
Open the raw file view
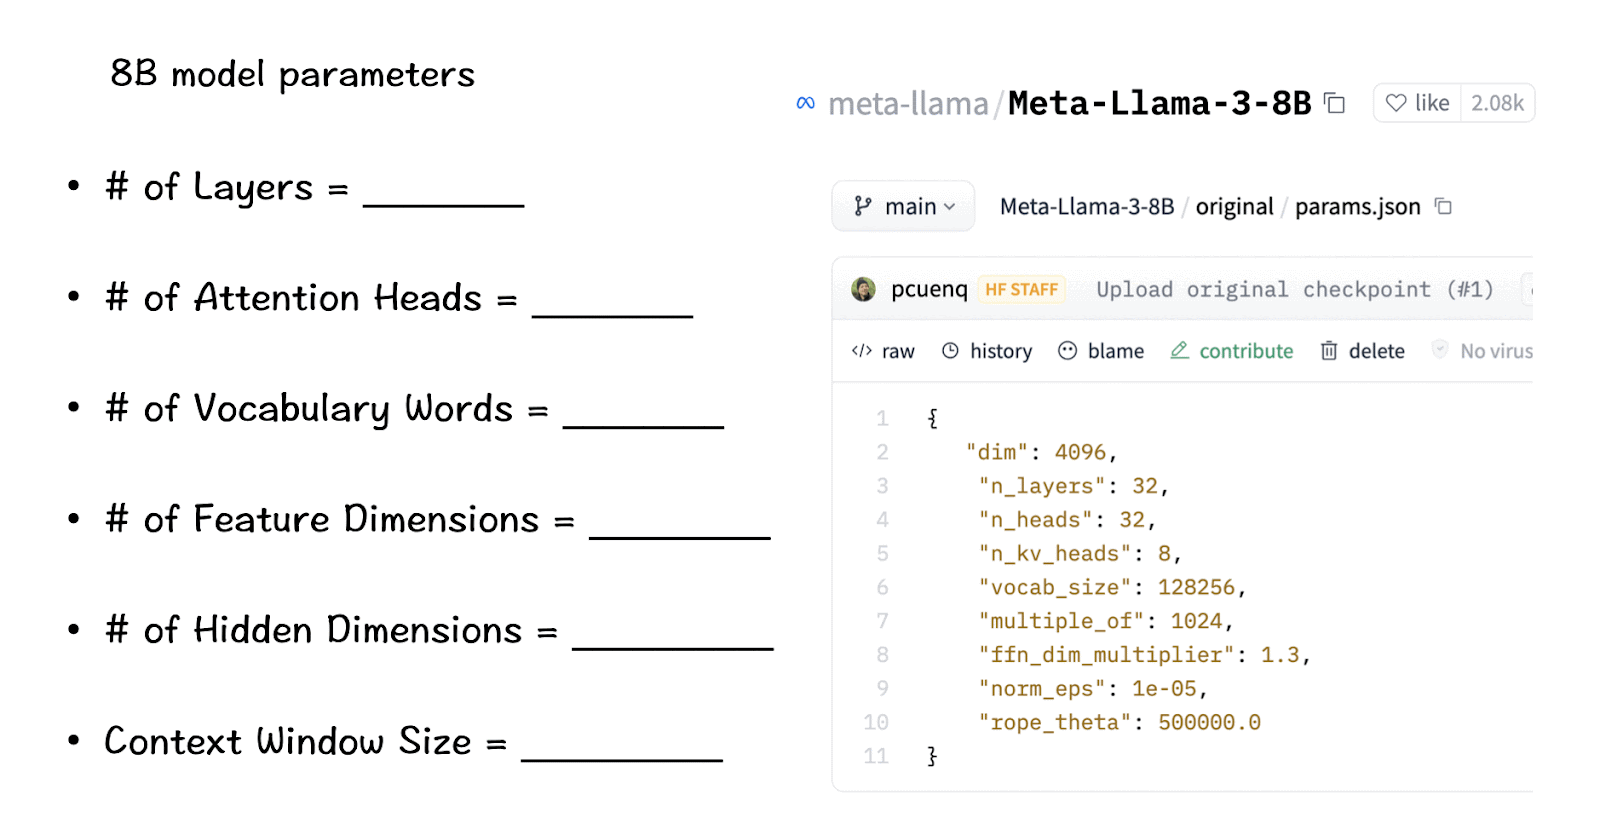[x=883, y=351]
